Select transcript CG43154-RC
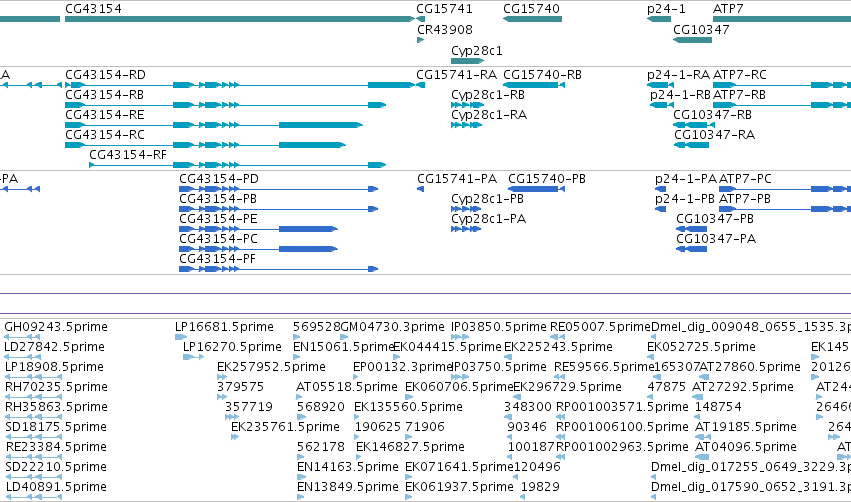The height and width of the screenshot is (502, 851). [x=205, y=145]
